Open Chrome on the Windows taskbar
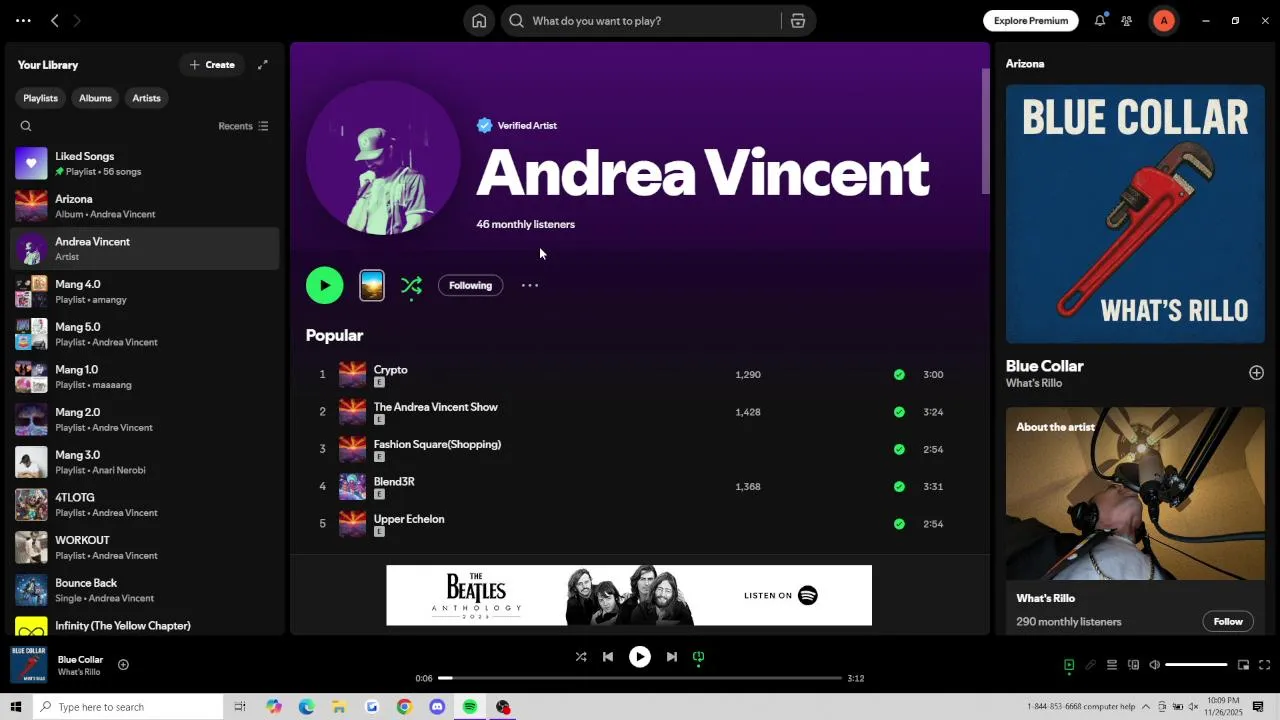The width and height of the screenshot is (1280, 720). click(x=404, y=707)
